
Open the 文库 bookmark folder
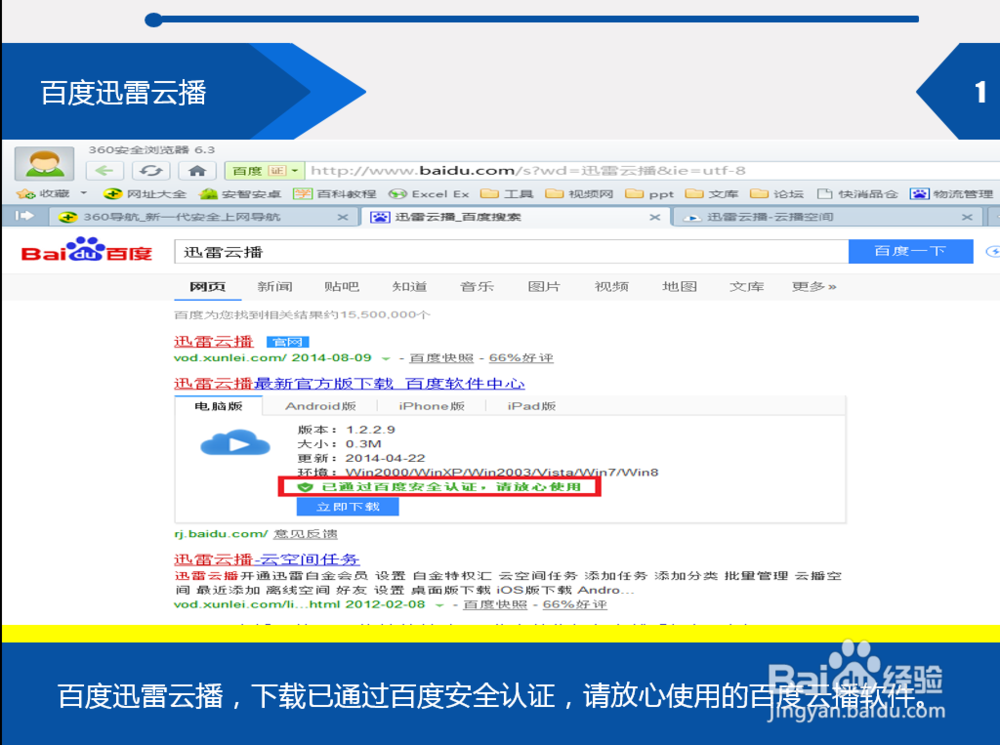(712, 193)
